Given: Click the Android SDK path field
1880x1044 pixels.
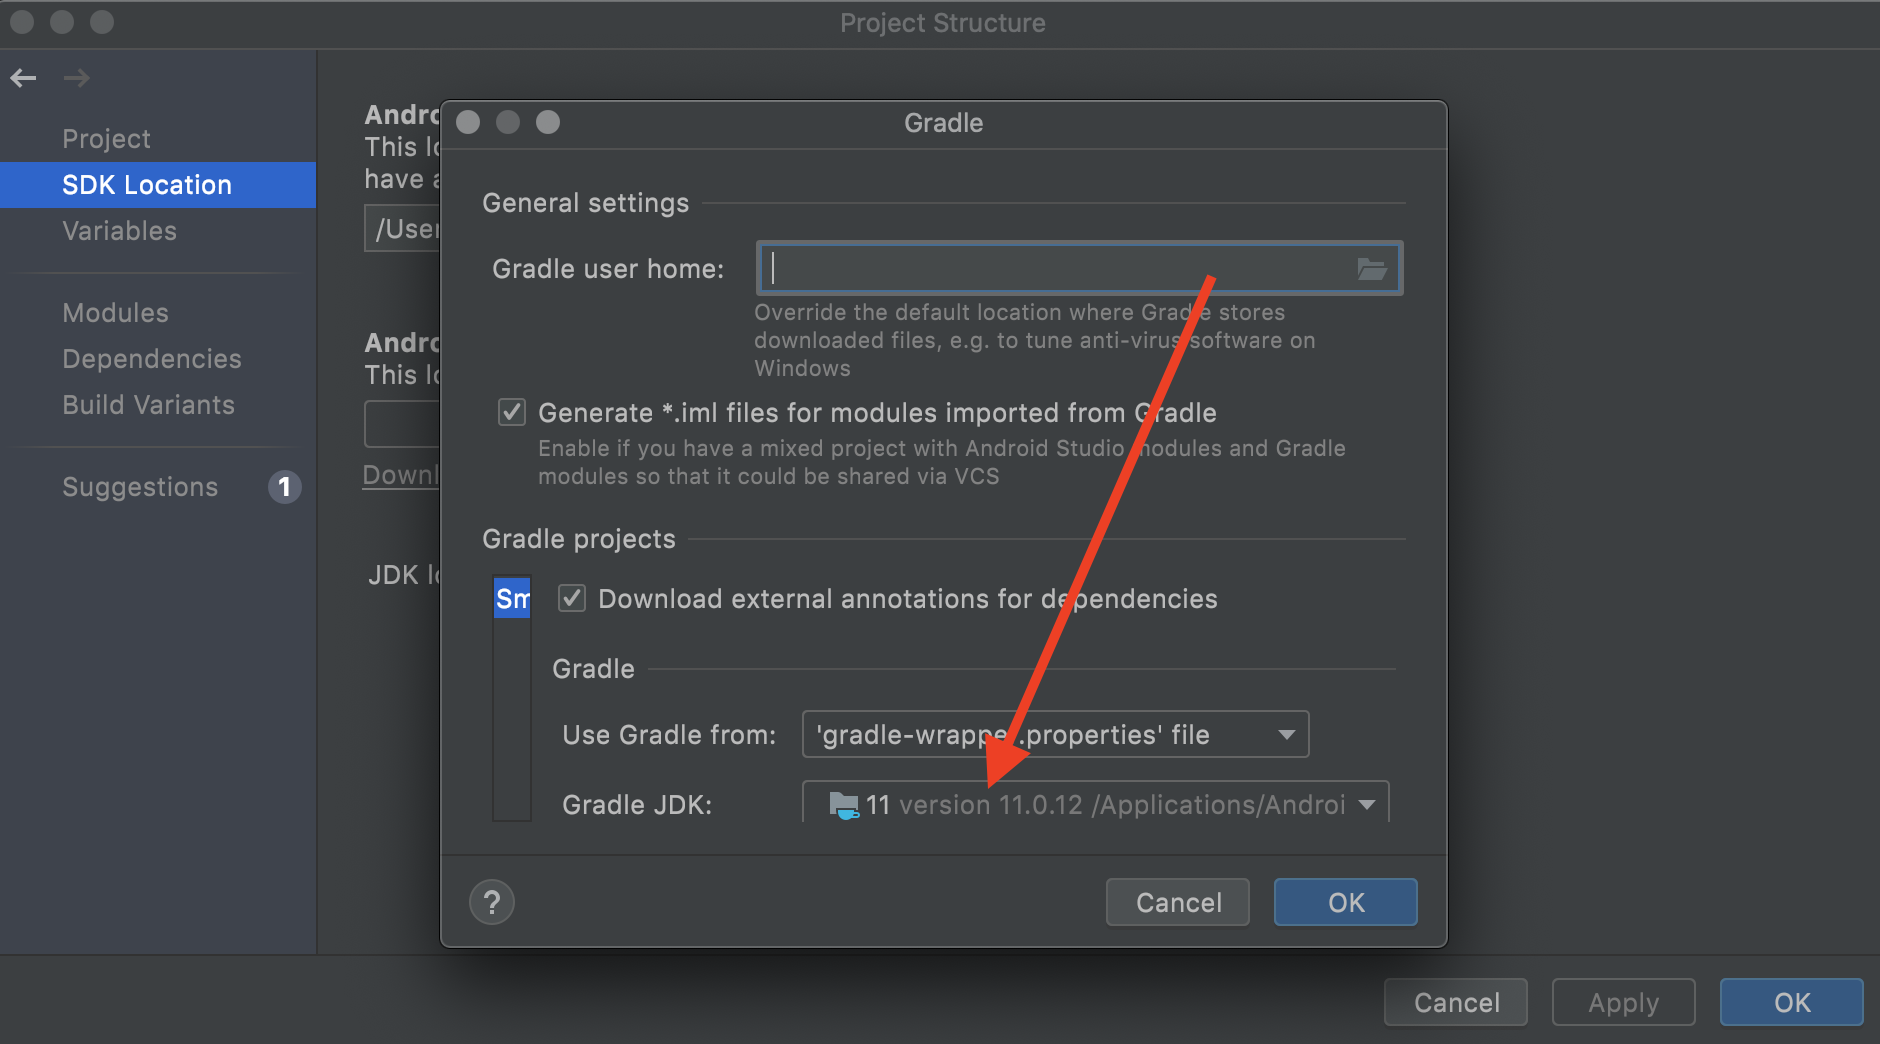Looking at the screenshot, I should tap(402, 229).
